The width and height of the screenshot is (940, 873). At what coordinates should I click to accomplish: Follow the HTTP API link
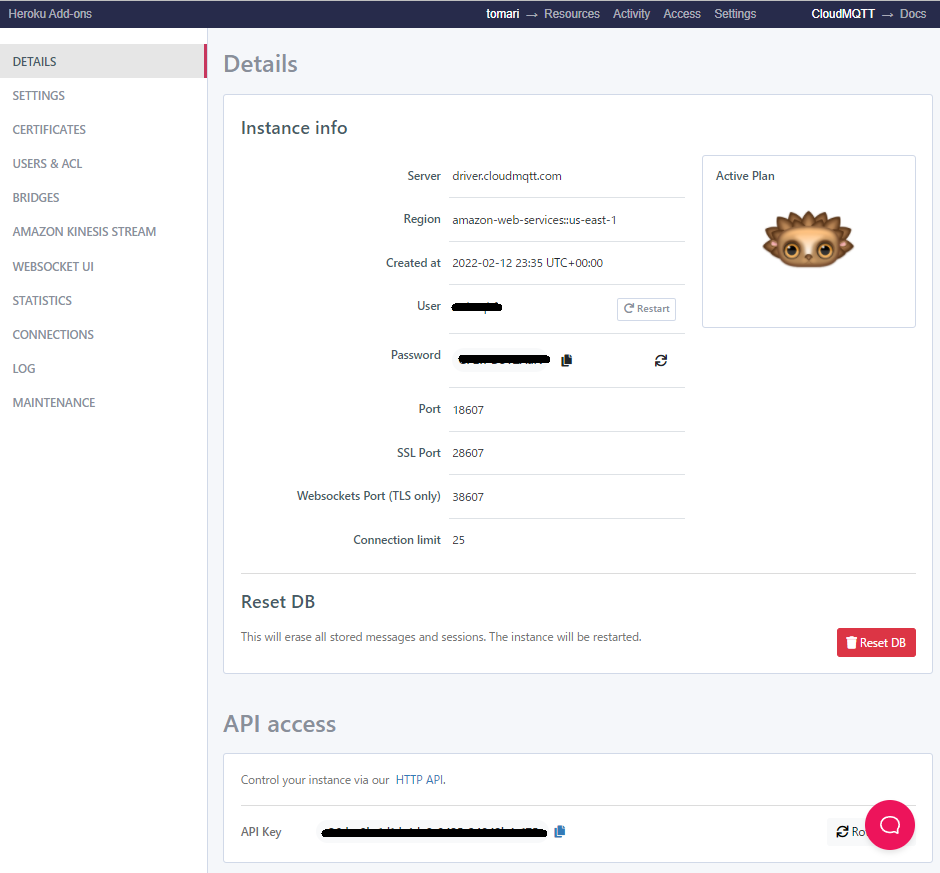coord(420,779)
